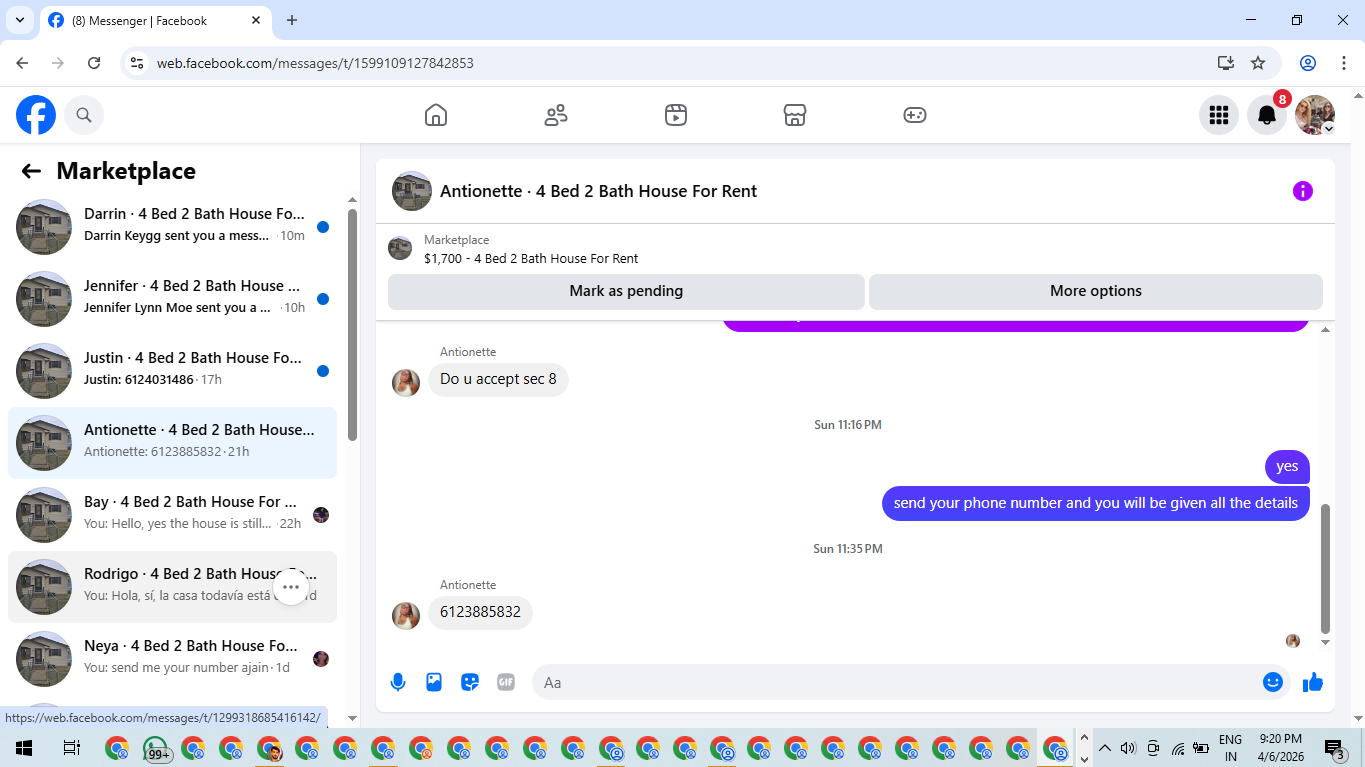Open Justin's house rental conversation
The height and width of the screenshot is (767, 1365).
pyautogui.click(x=172, y=371)
